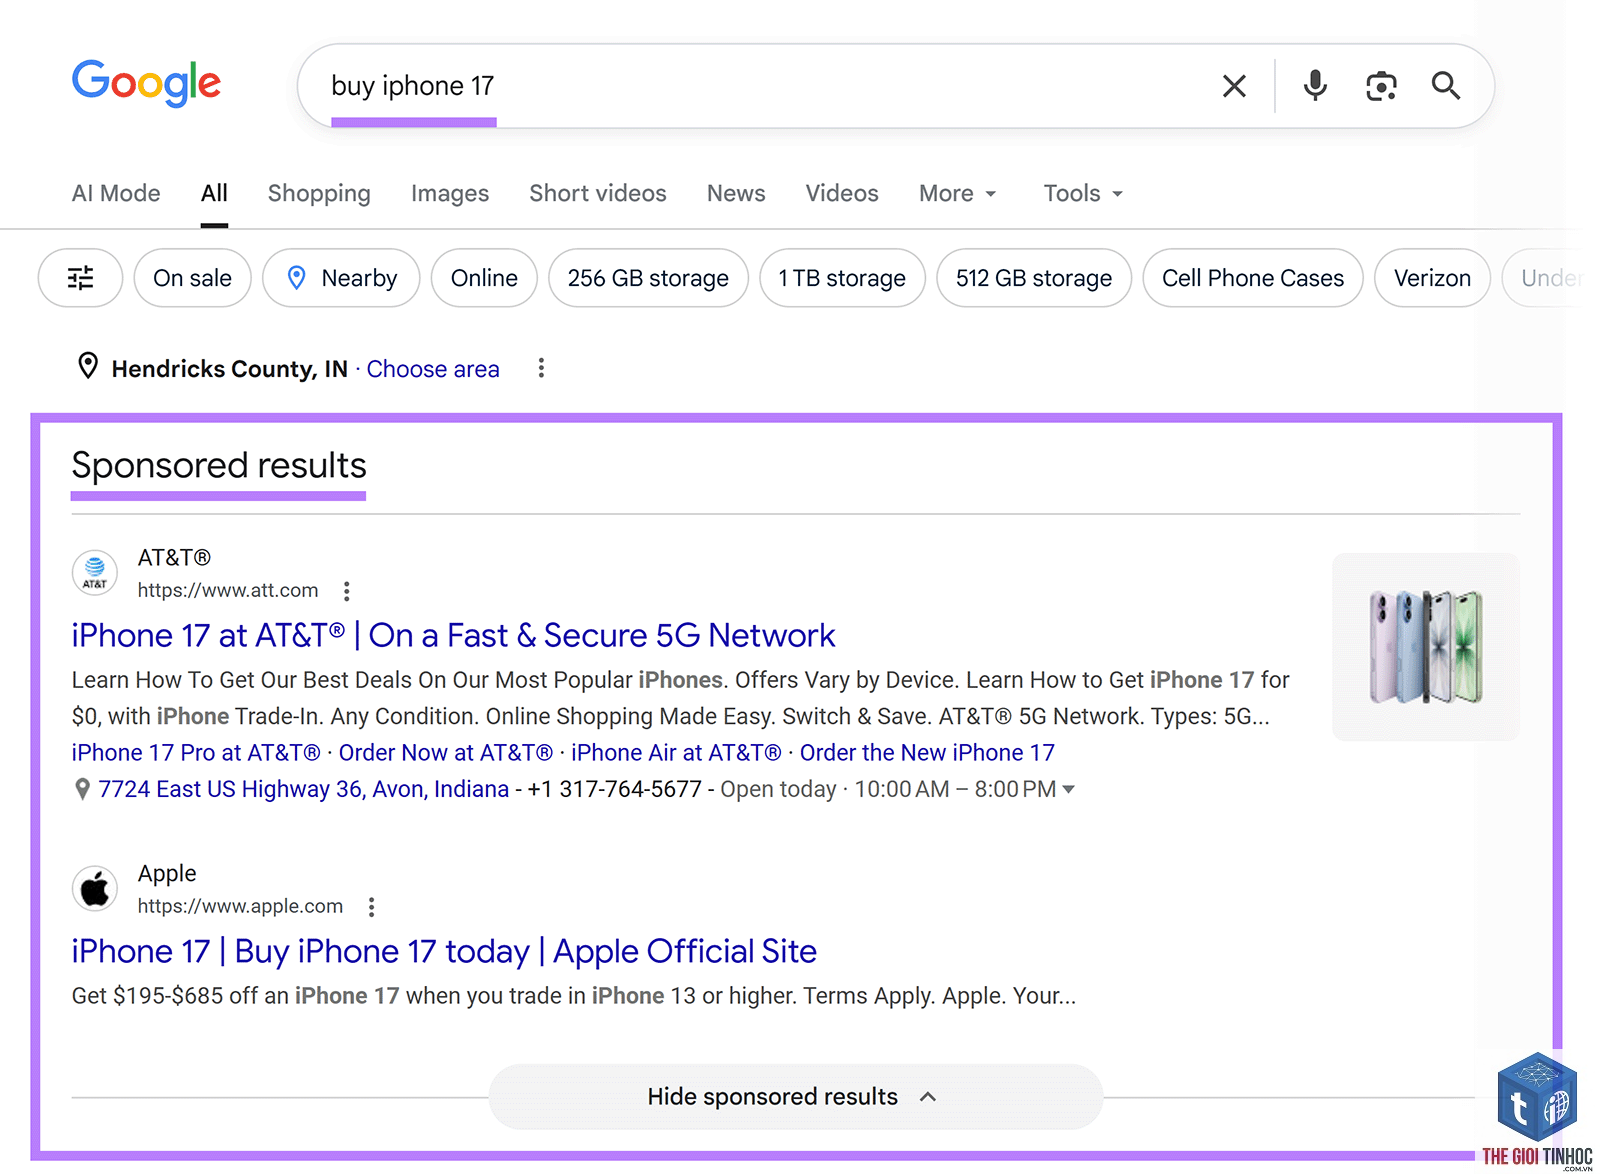This screenshot has width=1600, height=1174.
Task: Collapse with Hide sponsored results
Action: pyautogui.click(x=795, y=1097)
